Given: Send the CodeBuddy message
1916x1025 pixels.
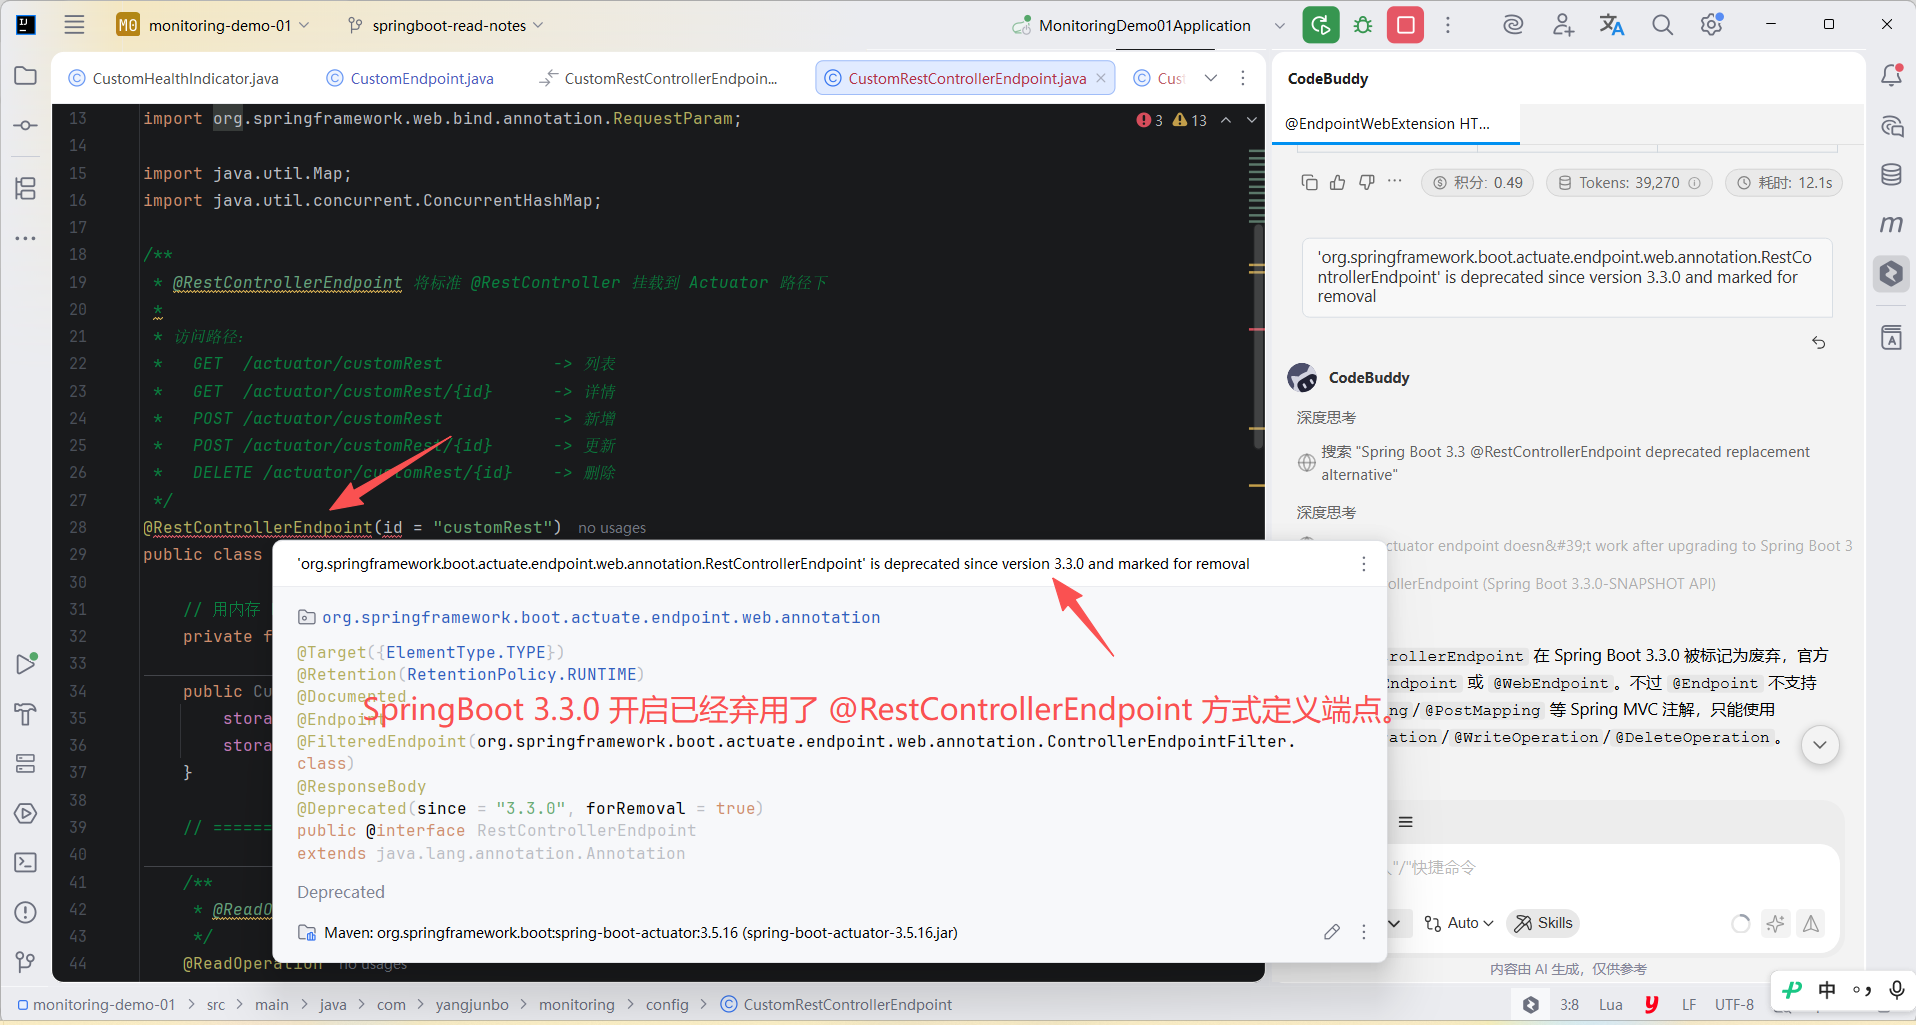Looking at the screenshot, I should pos(1811,923).
